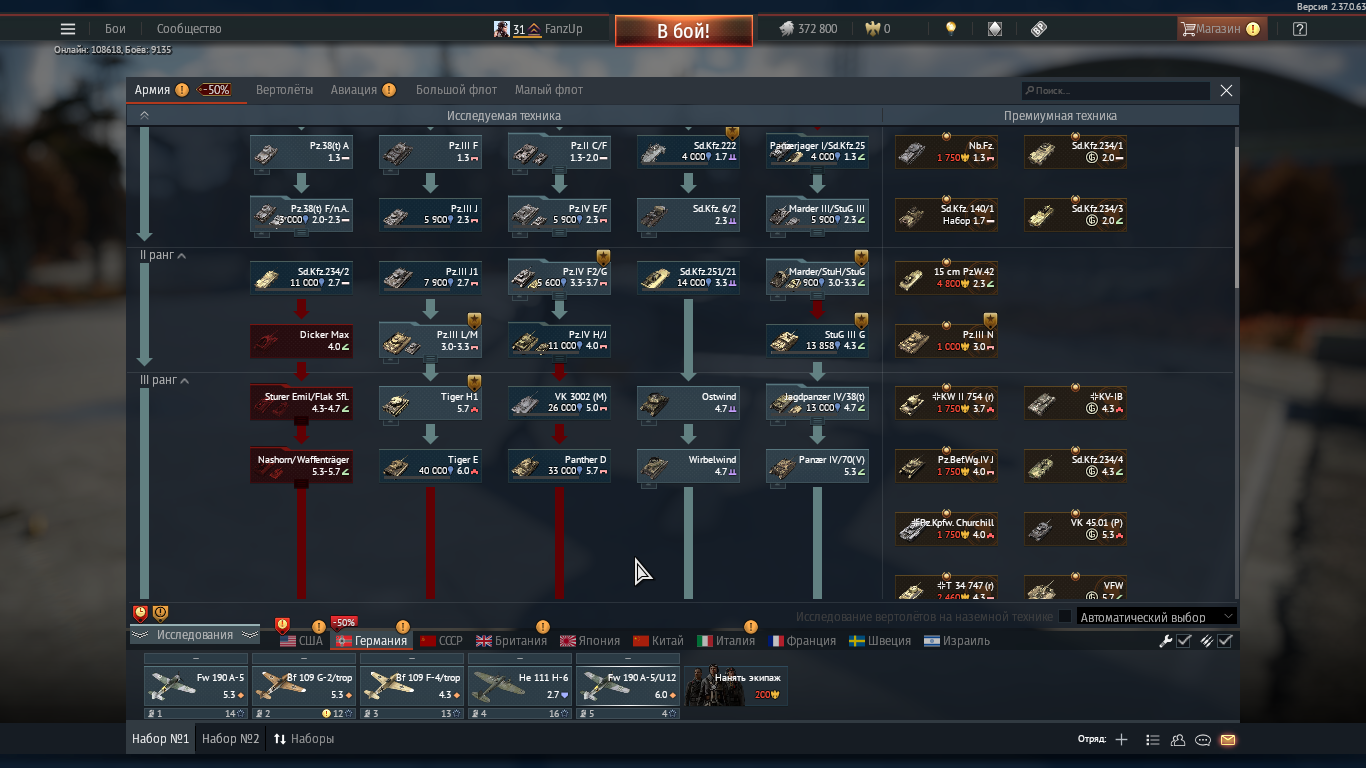Open the Автоматический выбор dropdown

click(1158, 617)
